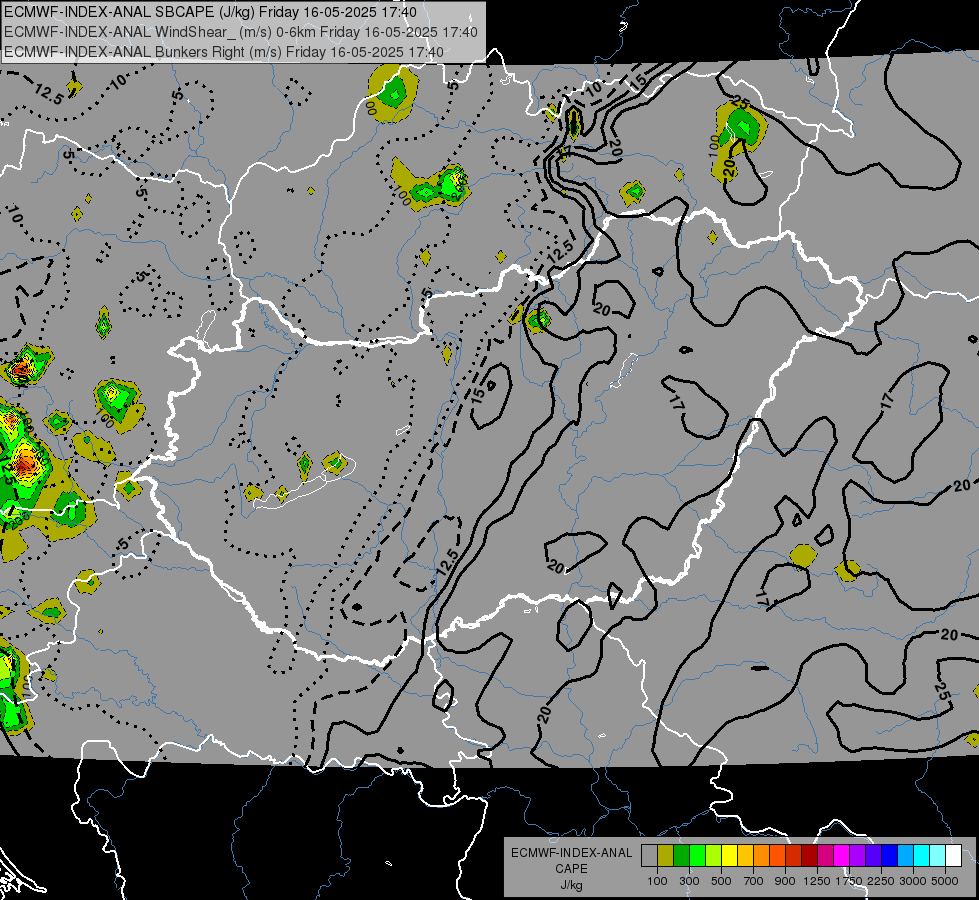This screenshot has height=900, width=979.
Task: Select the gray legend swatch below 100
Action: click(649, 855)
